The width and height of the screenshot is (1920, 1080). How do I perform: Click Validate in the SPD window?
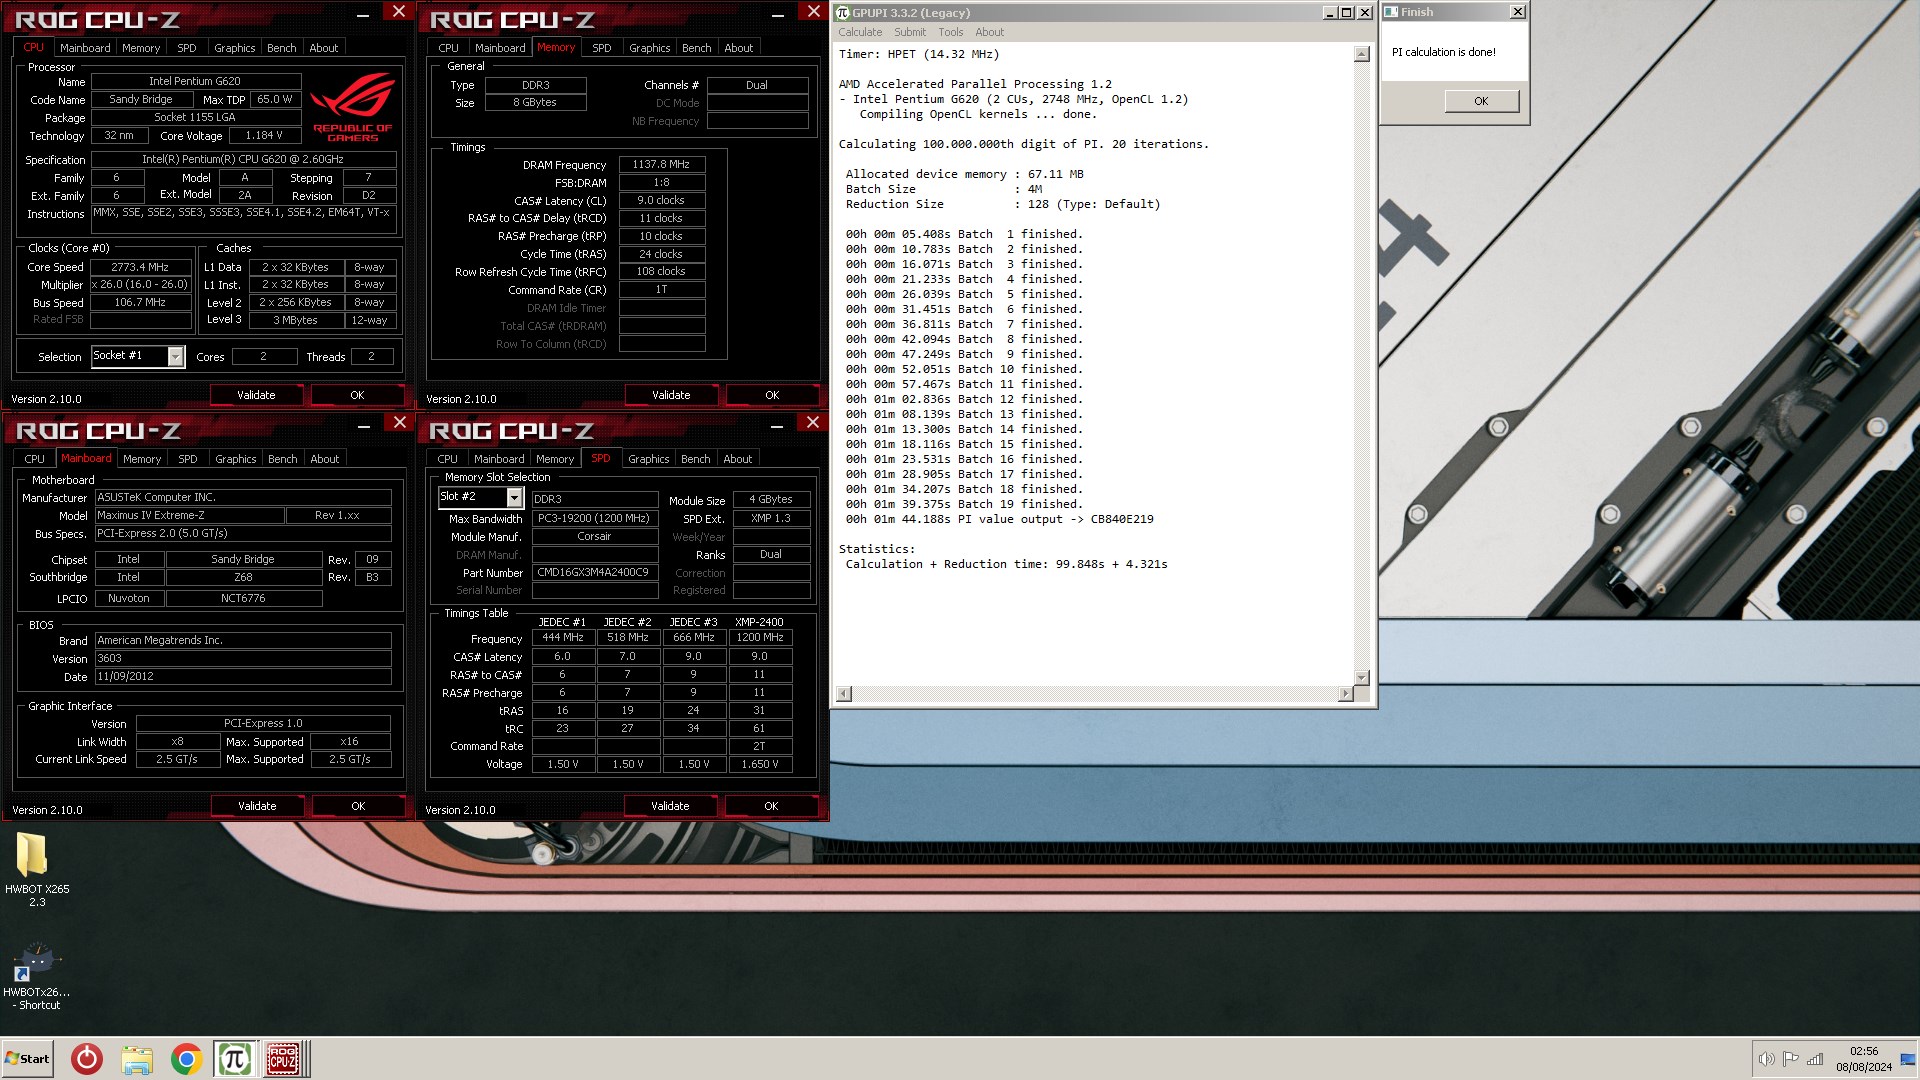coord(670,806)
